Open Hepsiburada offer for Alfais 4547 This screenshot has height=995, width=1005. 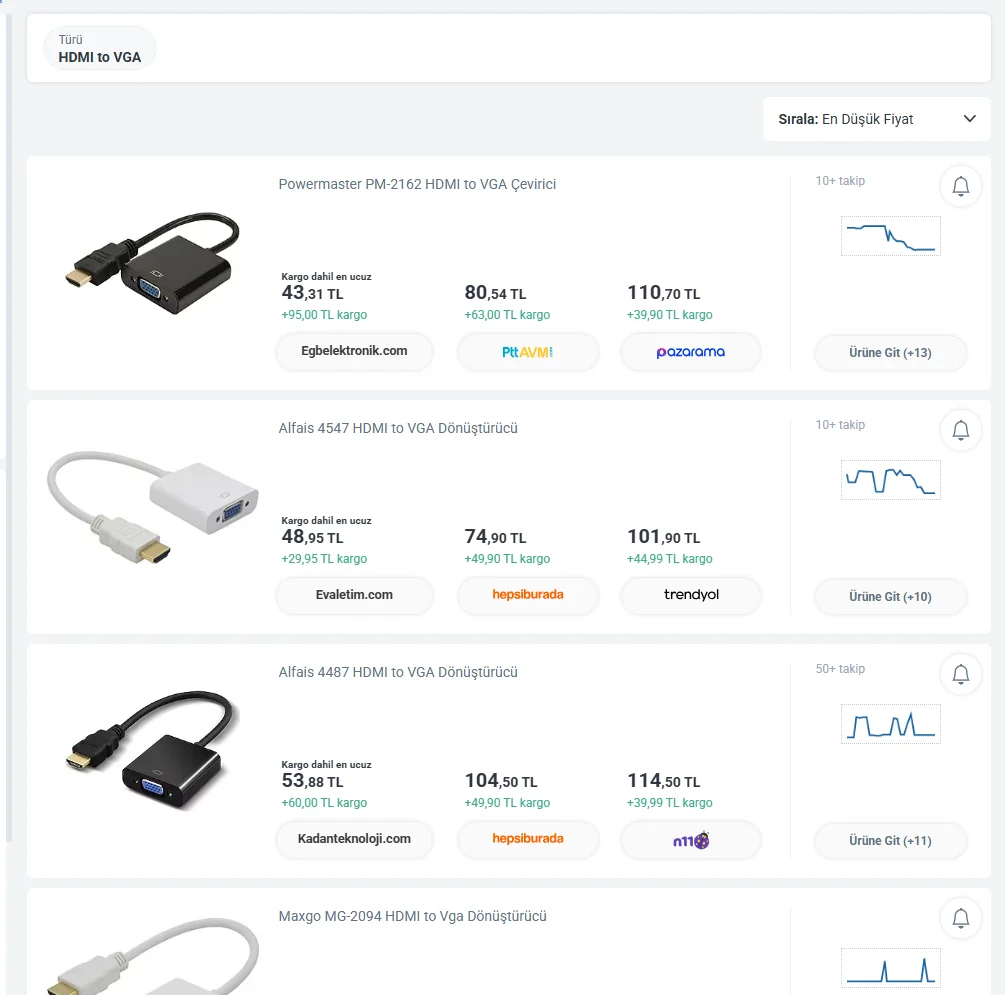point(528,596)
